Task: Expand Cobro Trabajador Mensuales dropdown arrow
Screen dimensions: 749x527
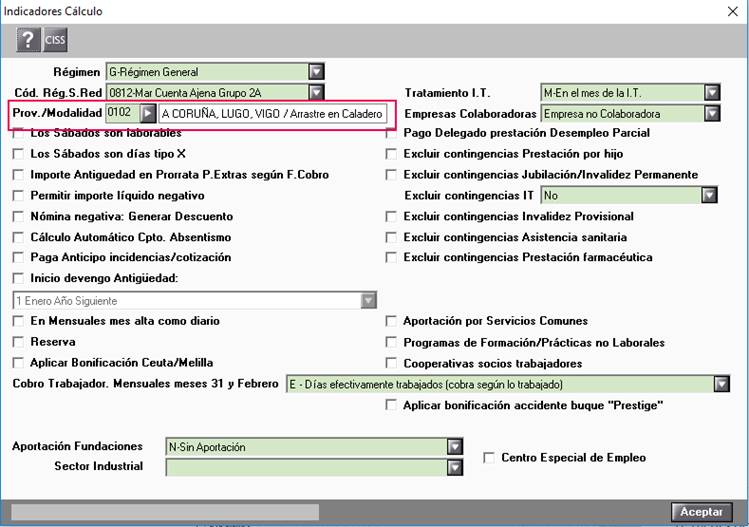Action: click(x=721, y=384)
